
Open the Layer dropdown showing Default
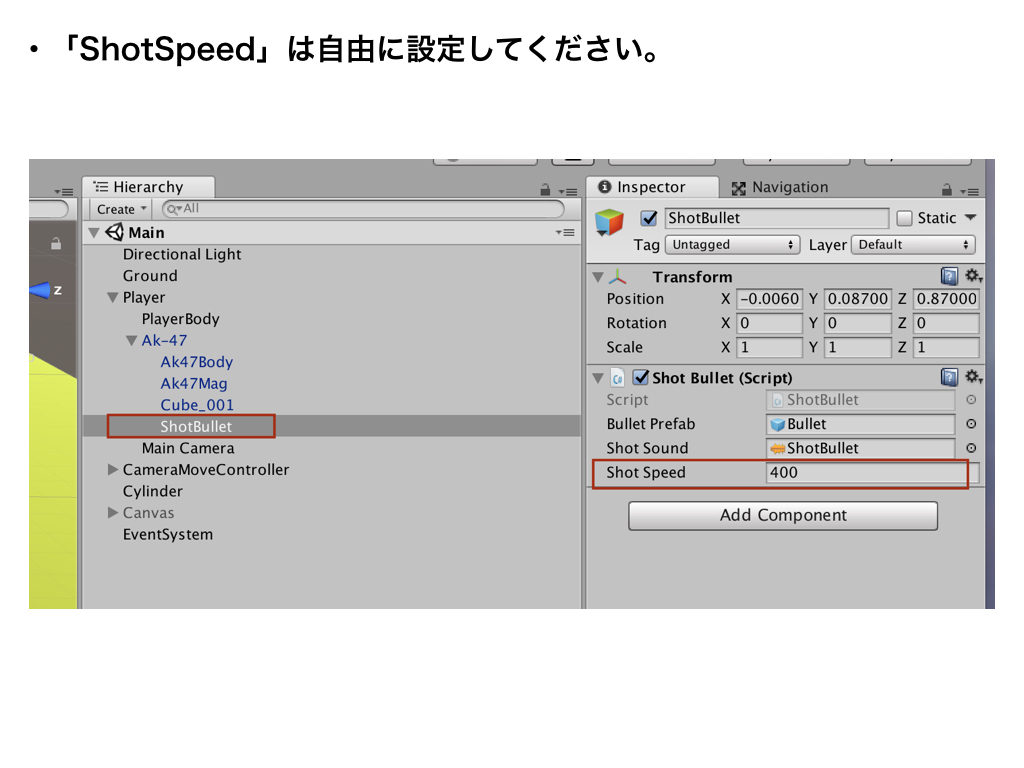point(913,245)
